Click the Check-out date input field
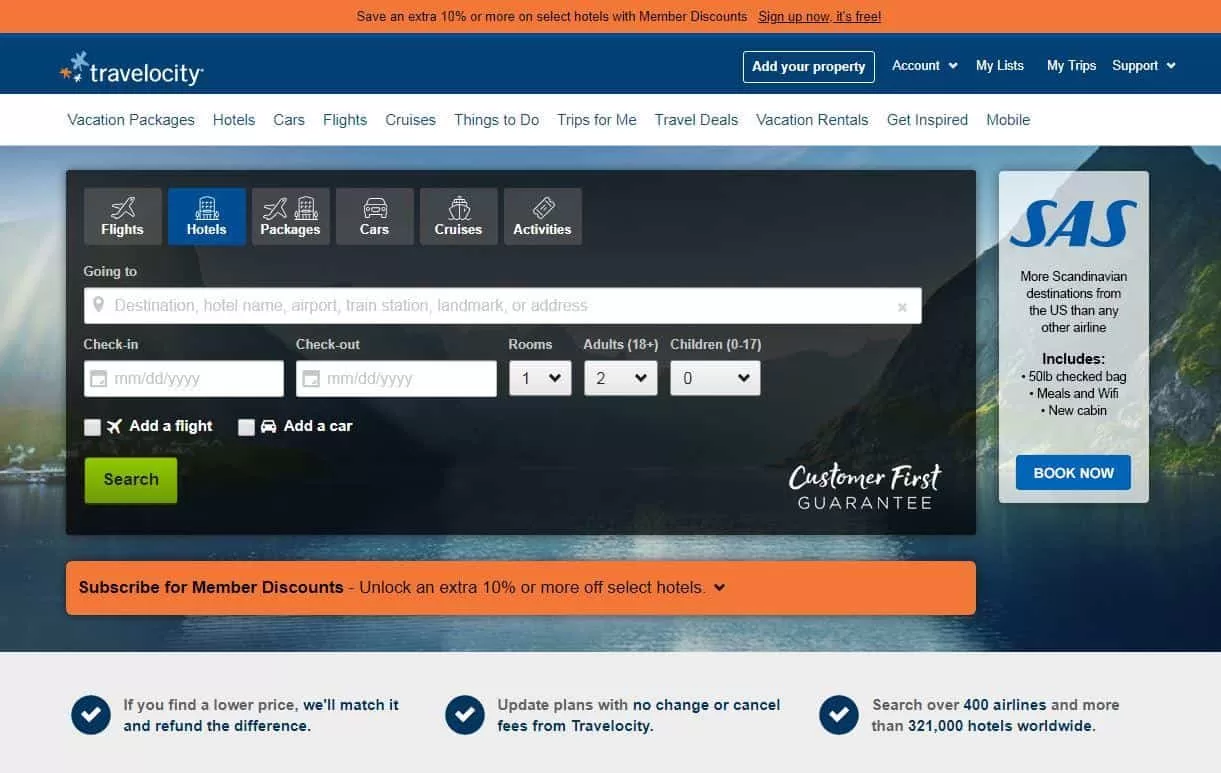Viewport: 1221px width, 773px height. click(396, 379)
